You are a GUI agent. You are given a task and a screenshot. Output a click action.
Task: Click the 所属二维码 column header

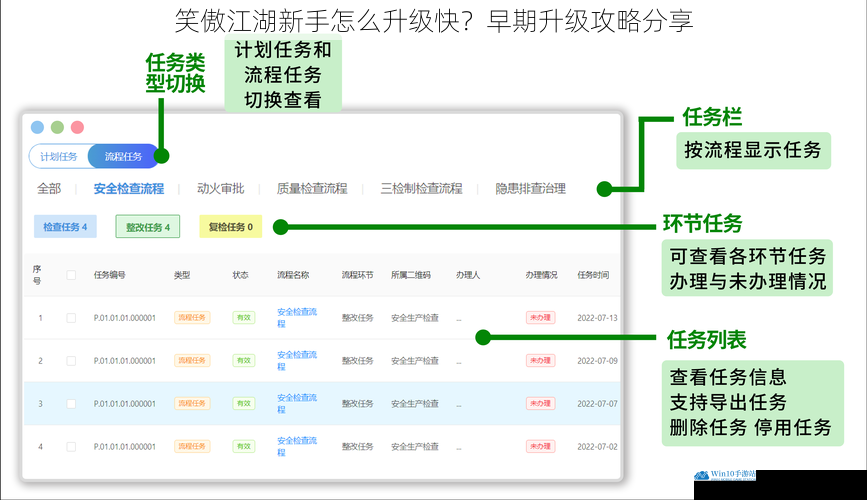click(x=411, y=275)
